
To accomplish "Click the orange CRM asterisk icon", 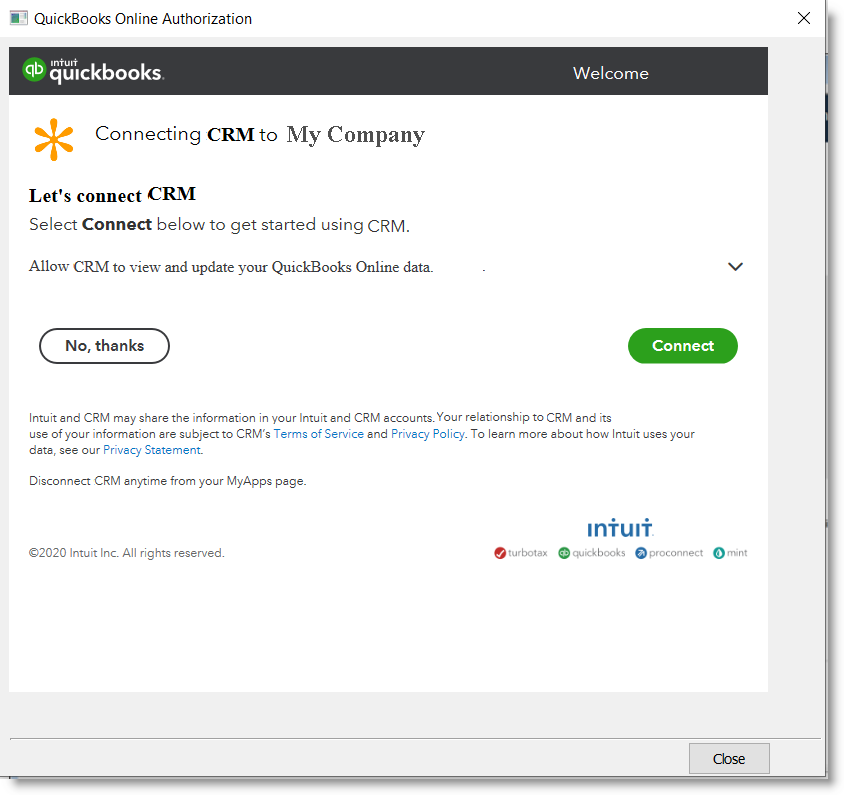I will pyautogui.click(x=54, y=139).
